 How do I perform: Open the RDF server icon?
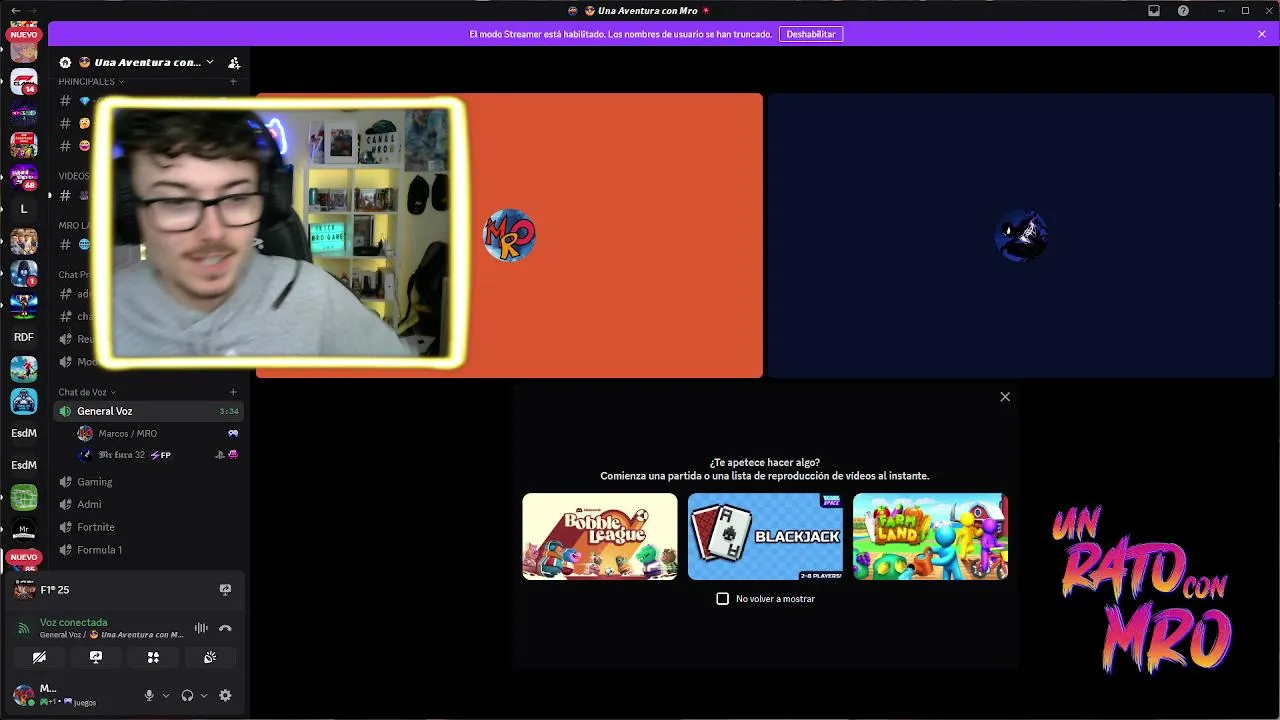tap(24, 337)
